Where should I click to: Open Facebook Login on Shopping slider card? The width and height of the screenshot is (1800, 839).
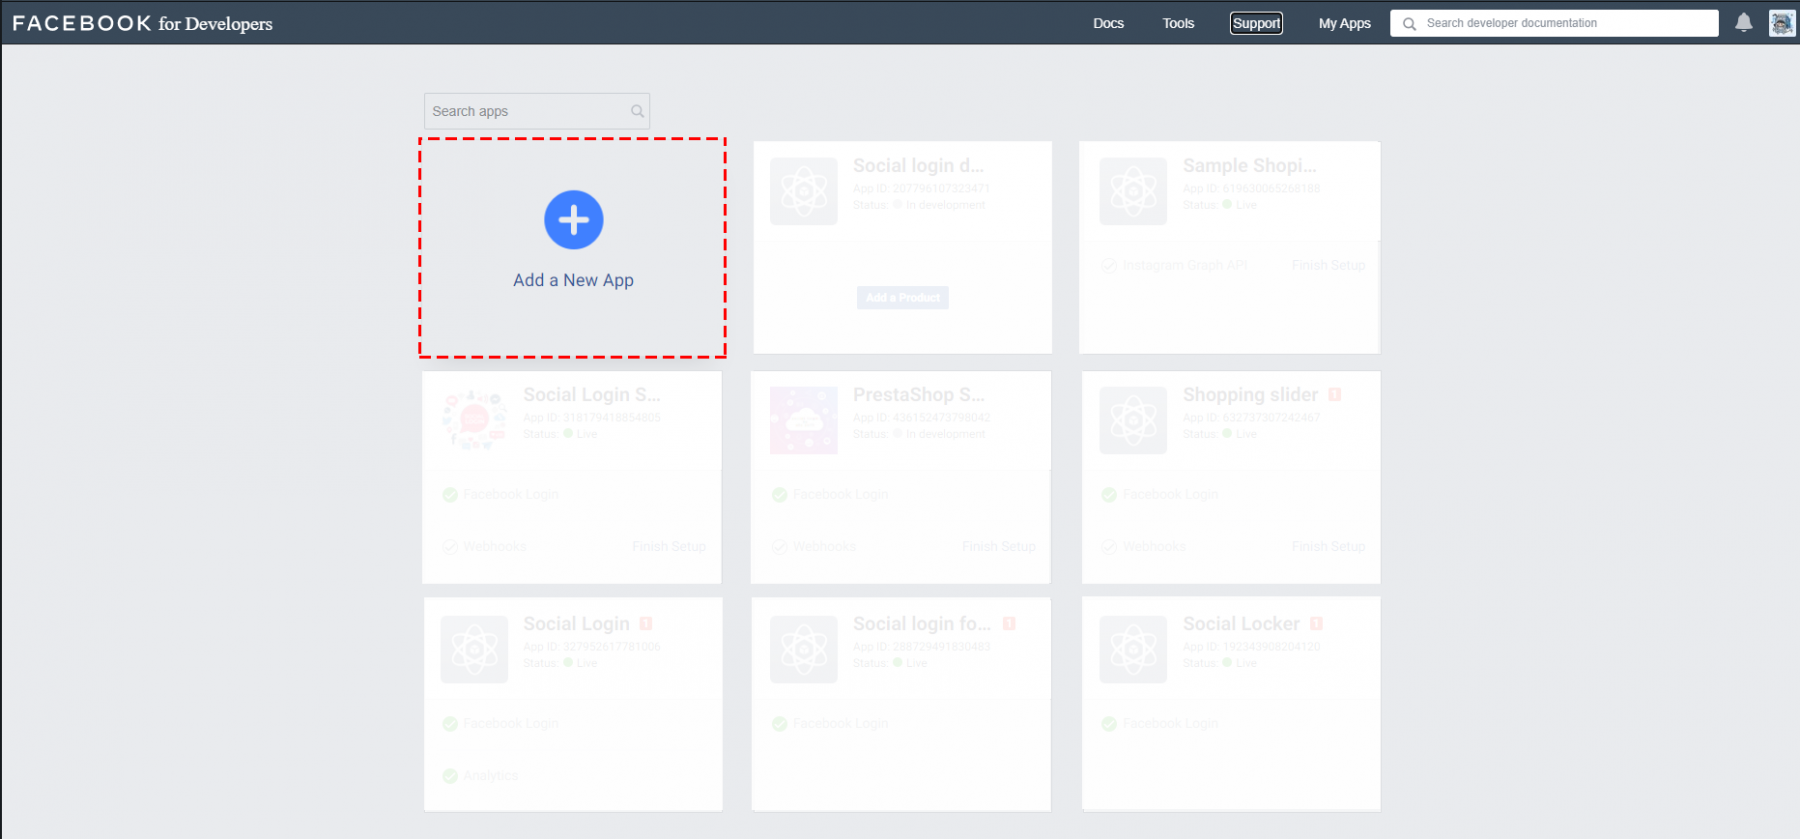coord(1170,494)
